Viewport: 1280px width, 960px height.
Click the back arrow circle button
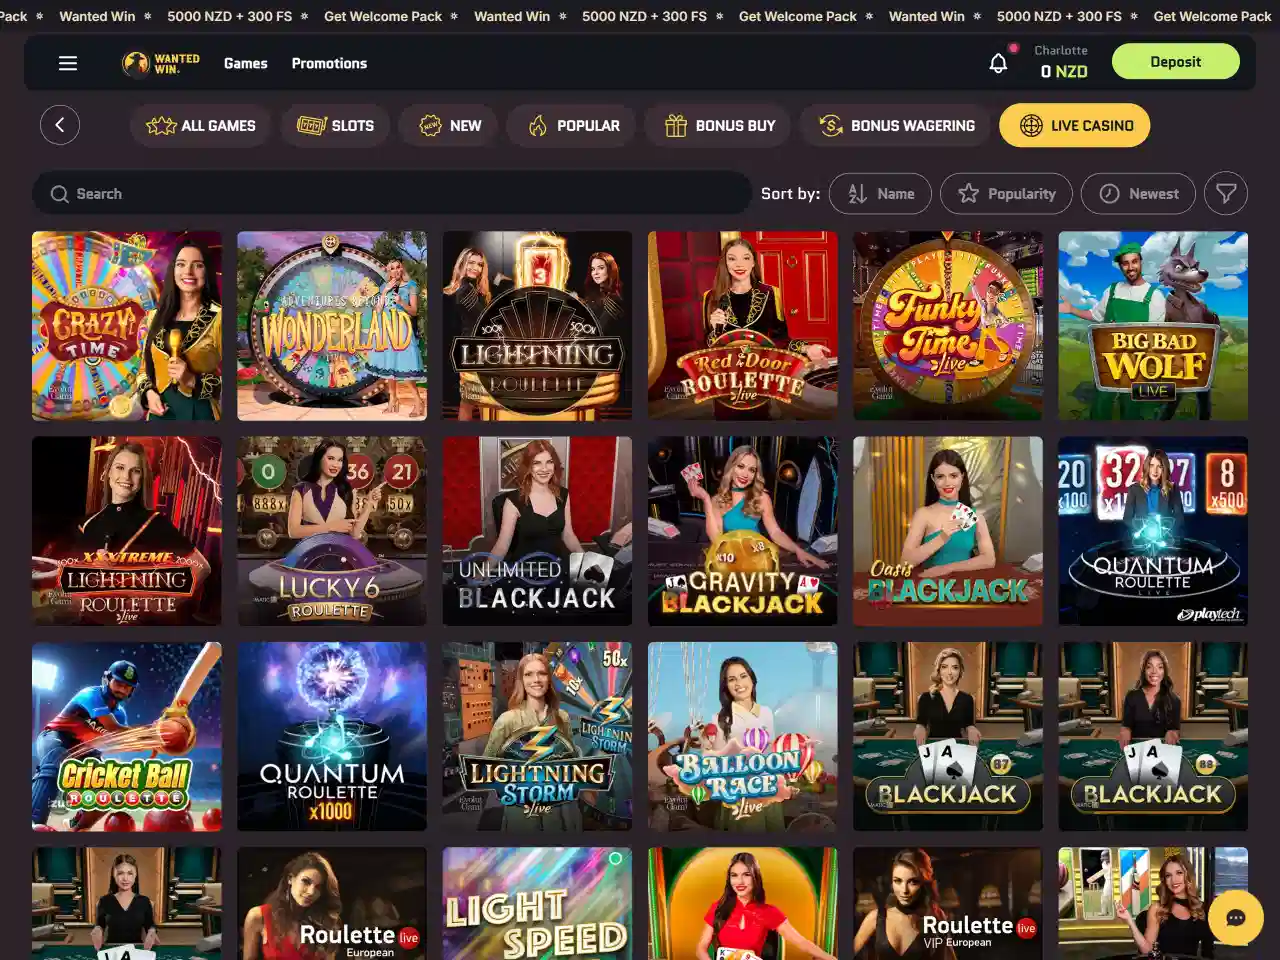[60, 125]
